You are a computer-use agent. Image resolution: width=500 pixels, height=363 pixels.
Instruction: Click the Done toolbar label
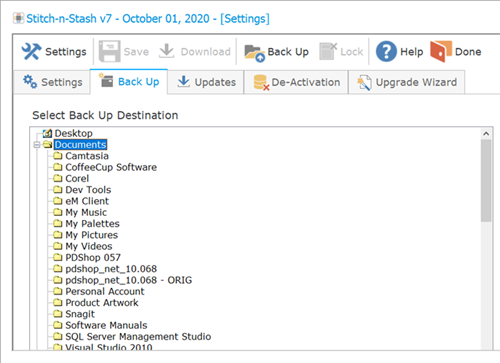(x=468, y=52)
